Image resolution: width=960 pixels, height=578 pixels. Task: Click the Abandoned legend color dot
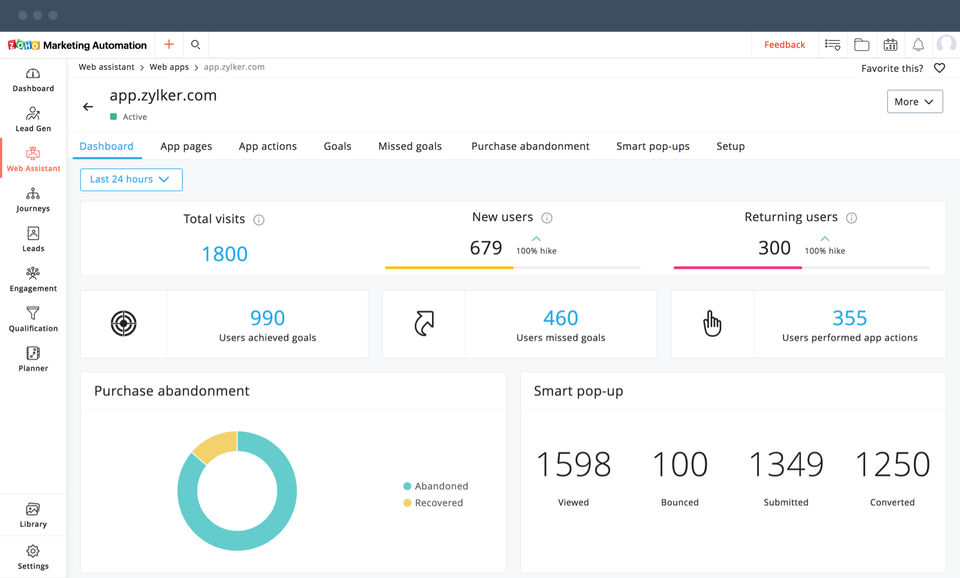coord(407,486)
